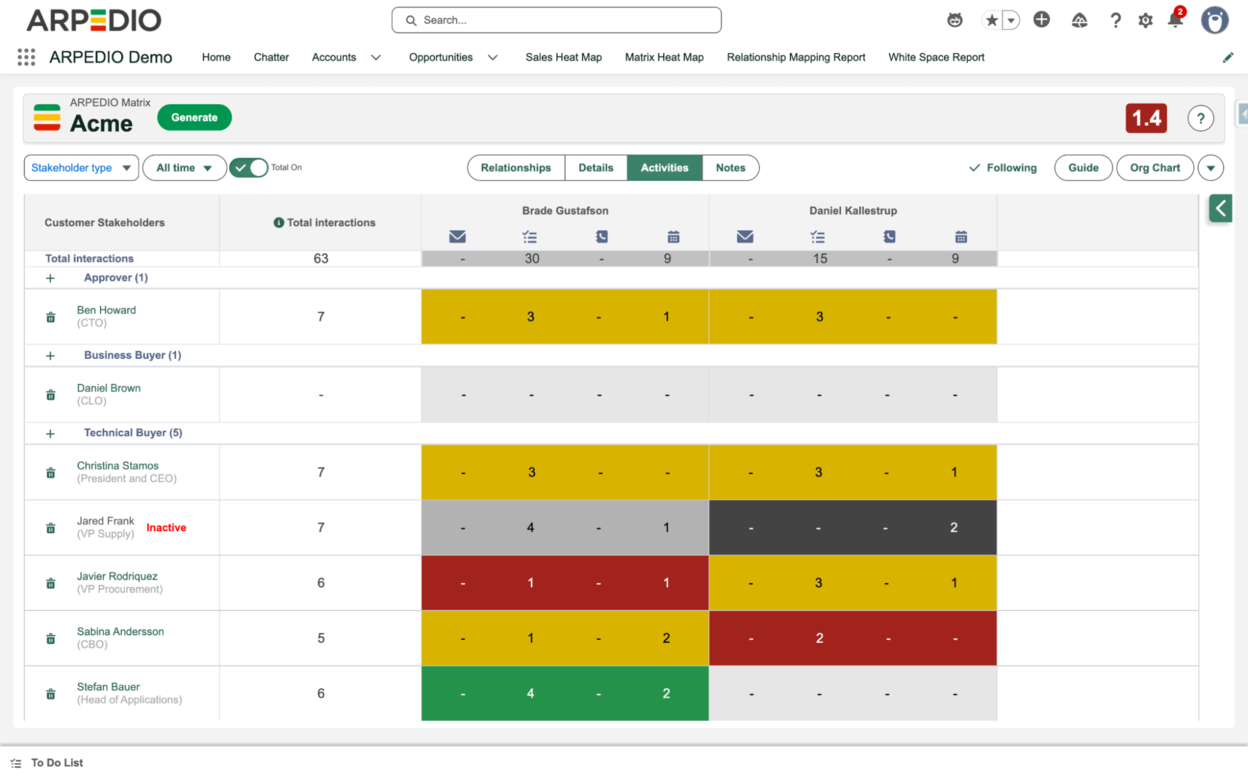
Task: Expand the Accounts nav dropdown chevron
Action: [376, 58]
